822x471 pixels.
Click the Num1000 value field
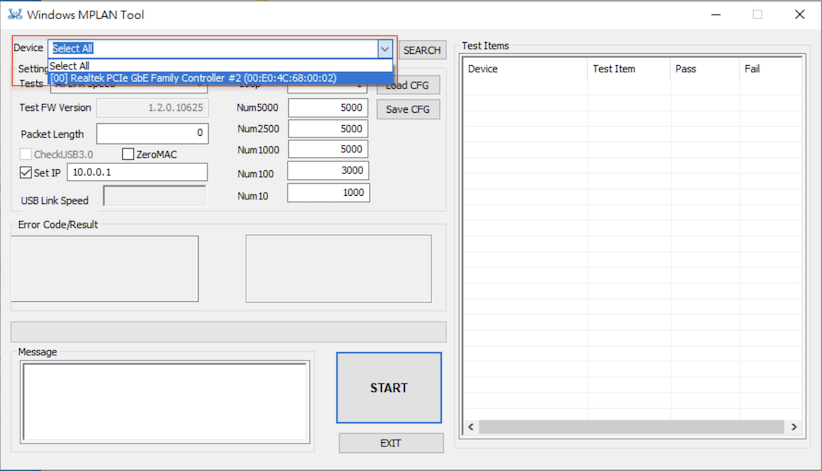(328, 149)
